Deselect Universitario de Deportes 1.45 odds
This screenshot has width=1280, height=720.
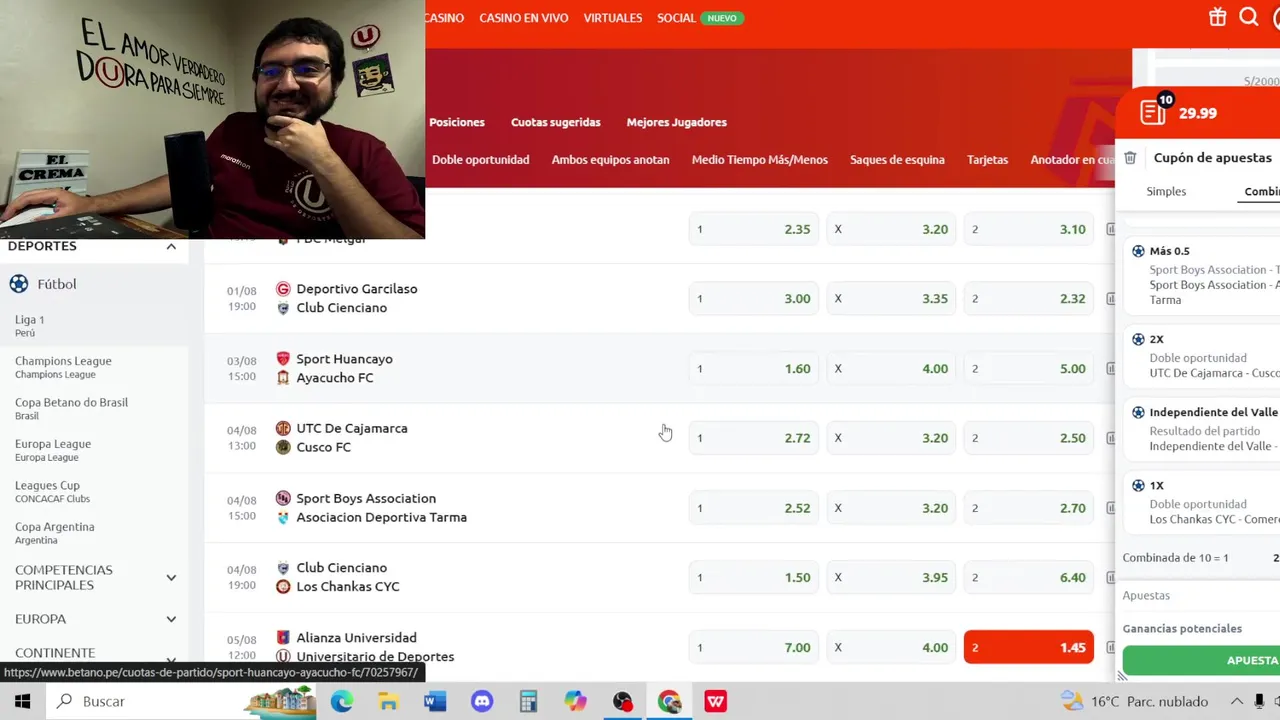coord(1029,647)
